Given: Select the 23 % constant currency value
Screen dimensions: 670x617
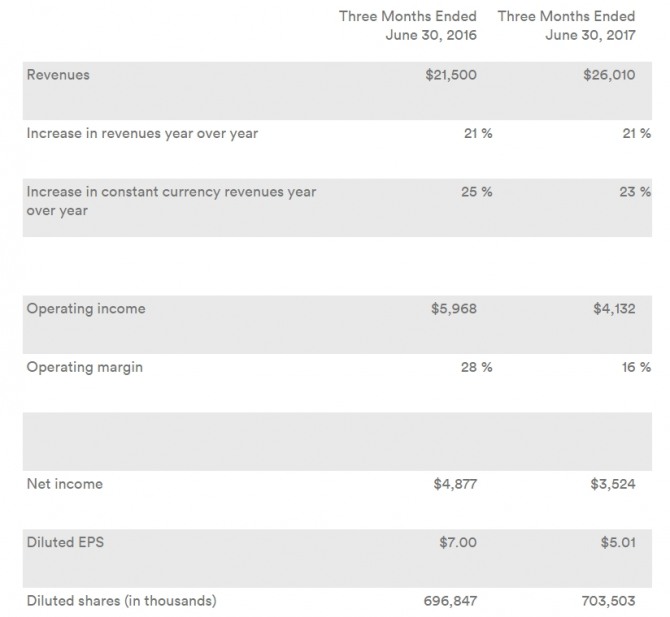Looking at the screenshot, I should pos(634,192).
